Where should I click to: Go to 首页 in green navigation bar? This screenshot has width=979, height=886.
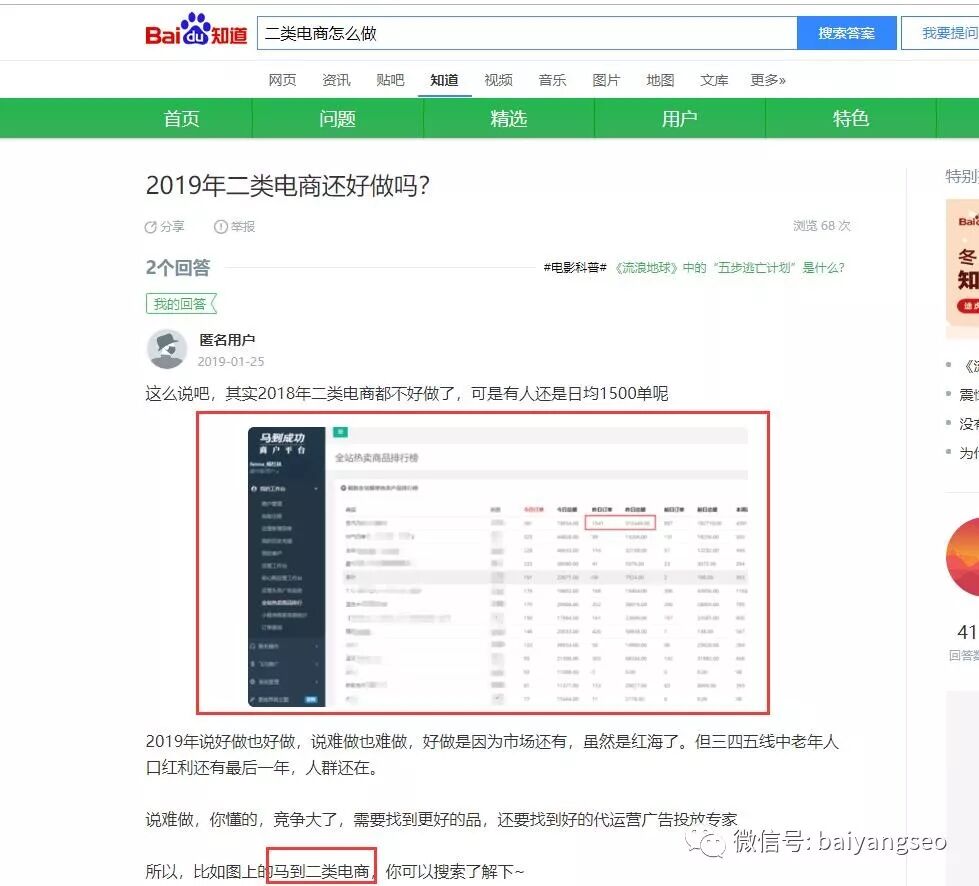point(181,118)
